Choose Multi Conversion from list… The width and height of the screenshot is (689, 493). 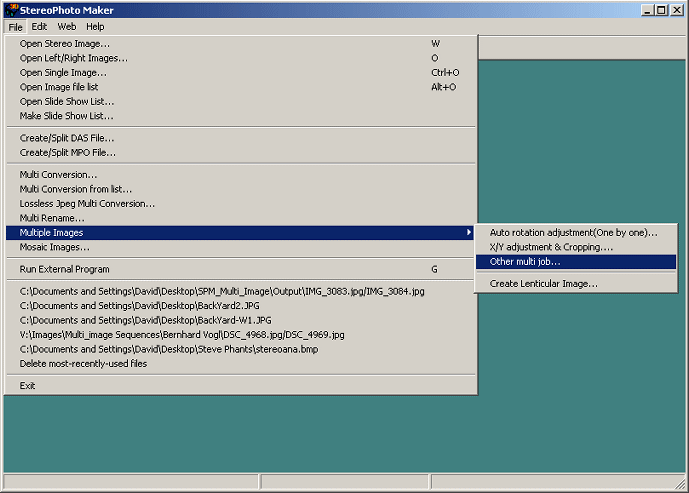pyautogui.click(x=241, y=189)
